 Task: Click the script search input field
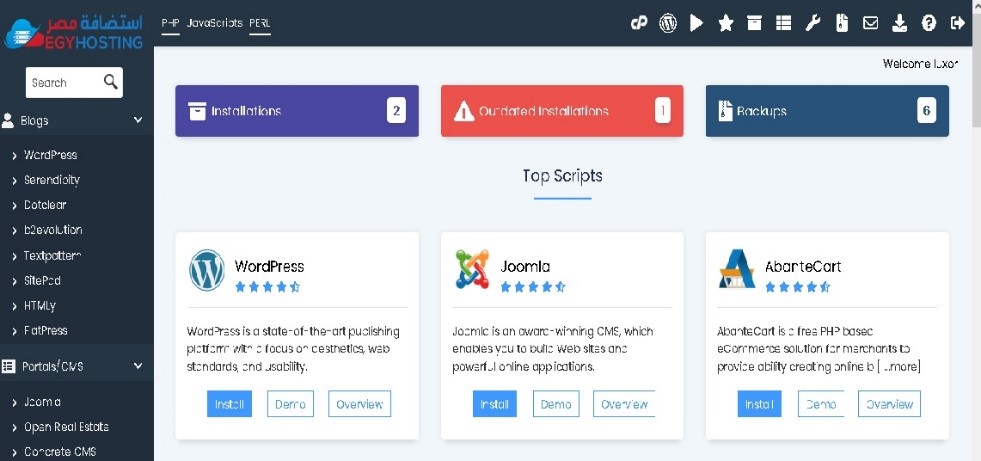62,83
